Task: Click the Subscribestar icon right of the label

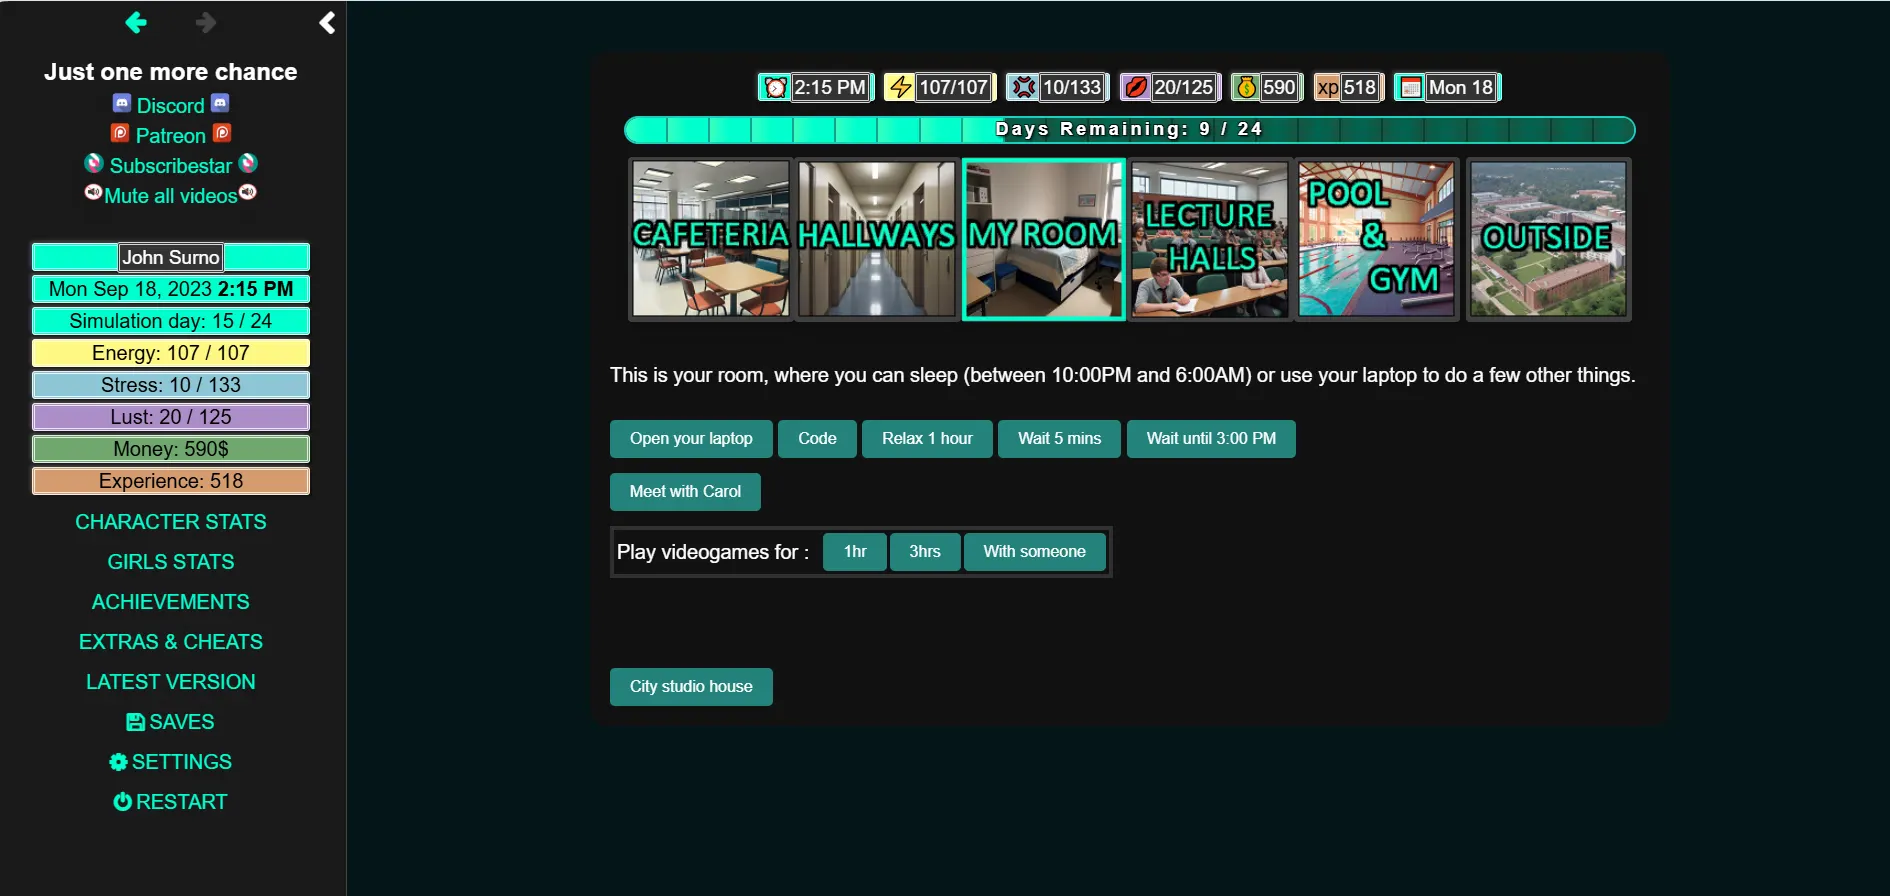Action: point(249,163)
